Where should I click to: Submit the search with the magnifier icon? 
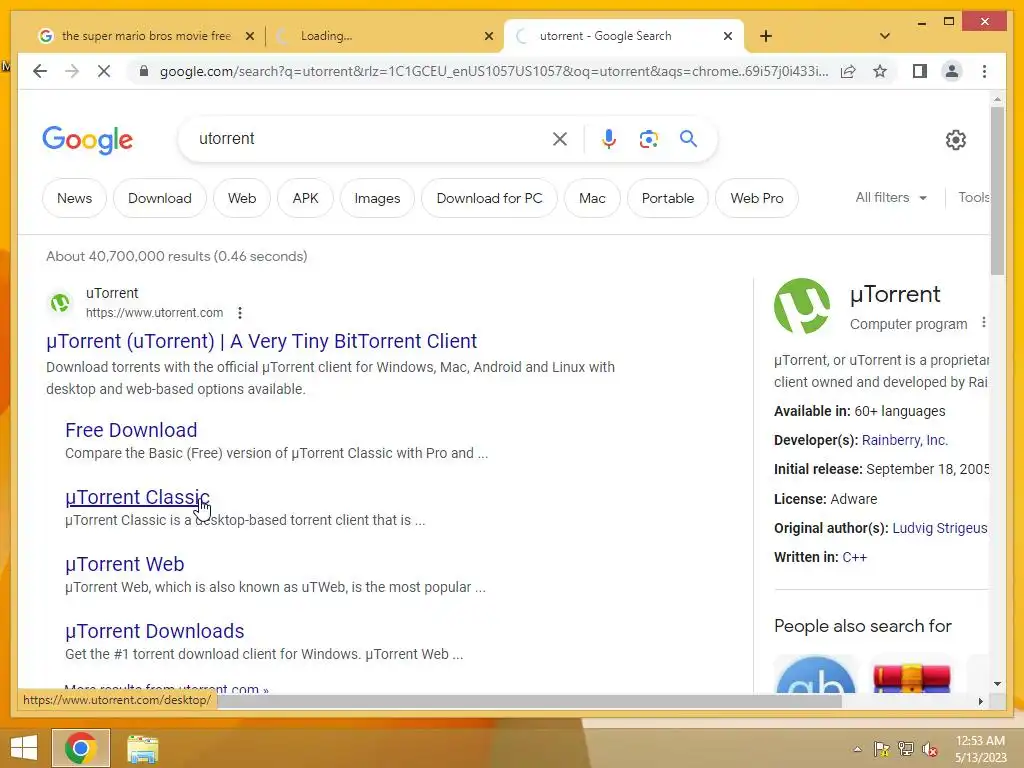688,138
